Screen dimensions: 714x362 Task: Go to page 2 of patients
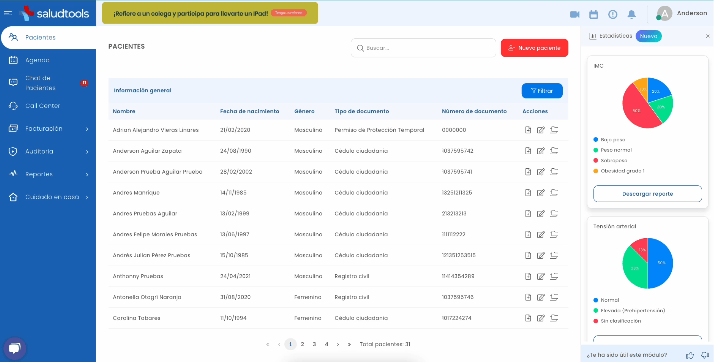[x=302, y=344]
